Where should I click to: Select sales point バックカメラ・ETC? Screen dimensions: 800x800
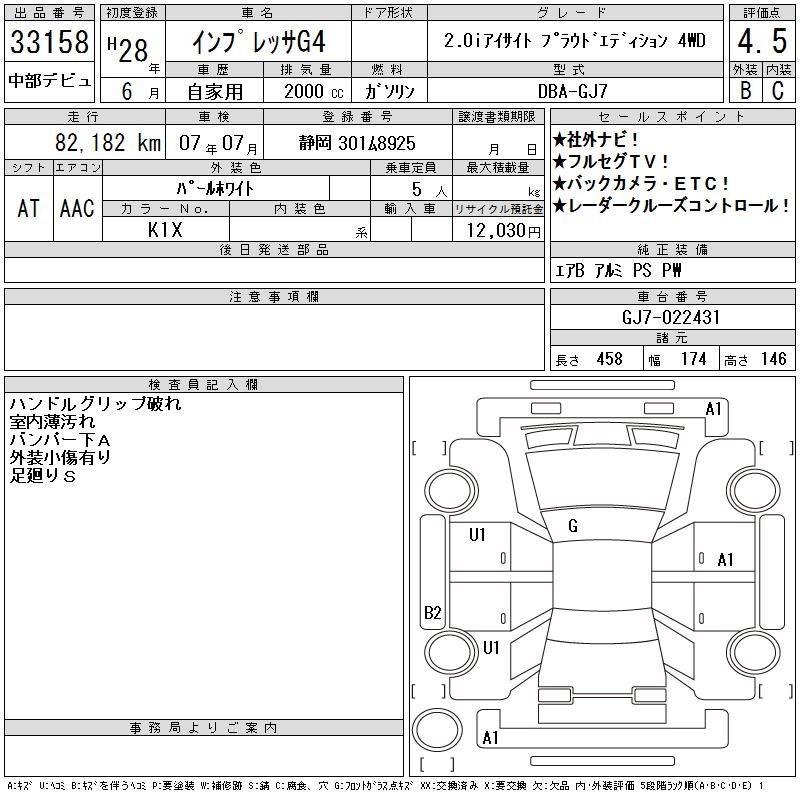coord(641,183)
